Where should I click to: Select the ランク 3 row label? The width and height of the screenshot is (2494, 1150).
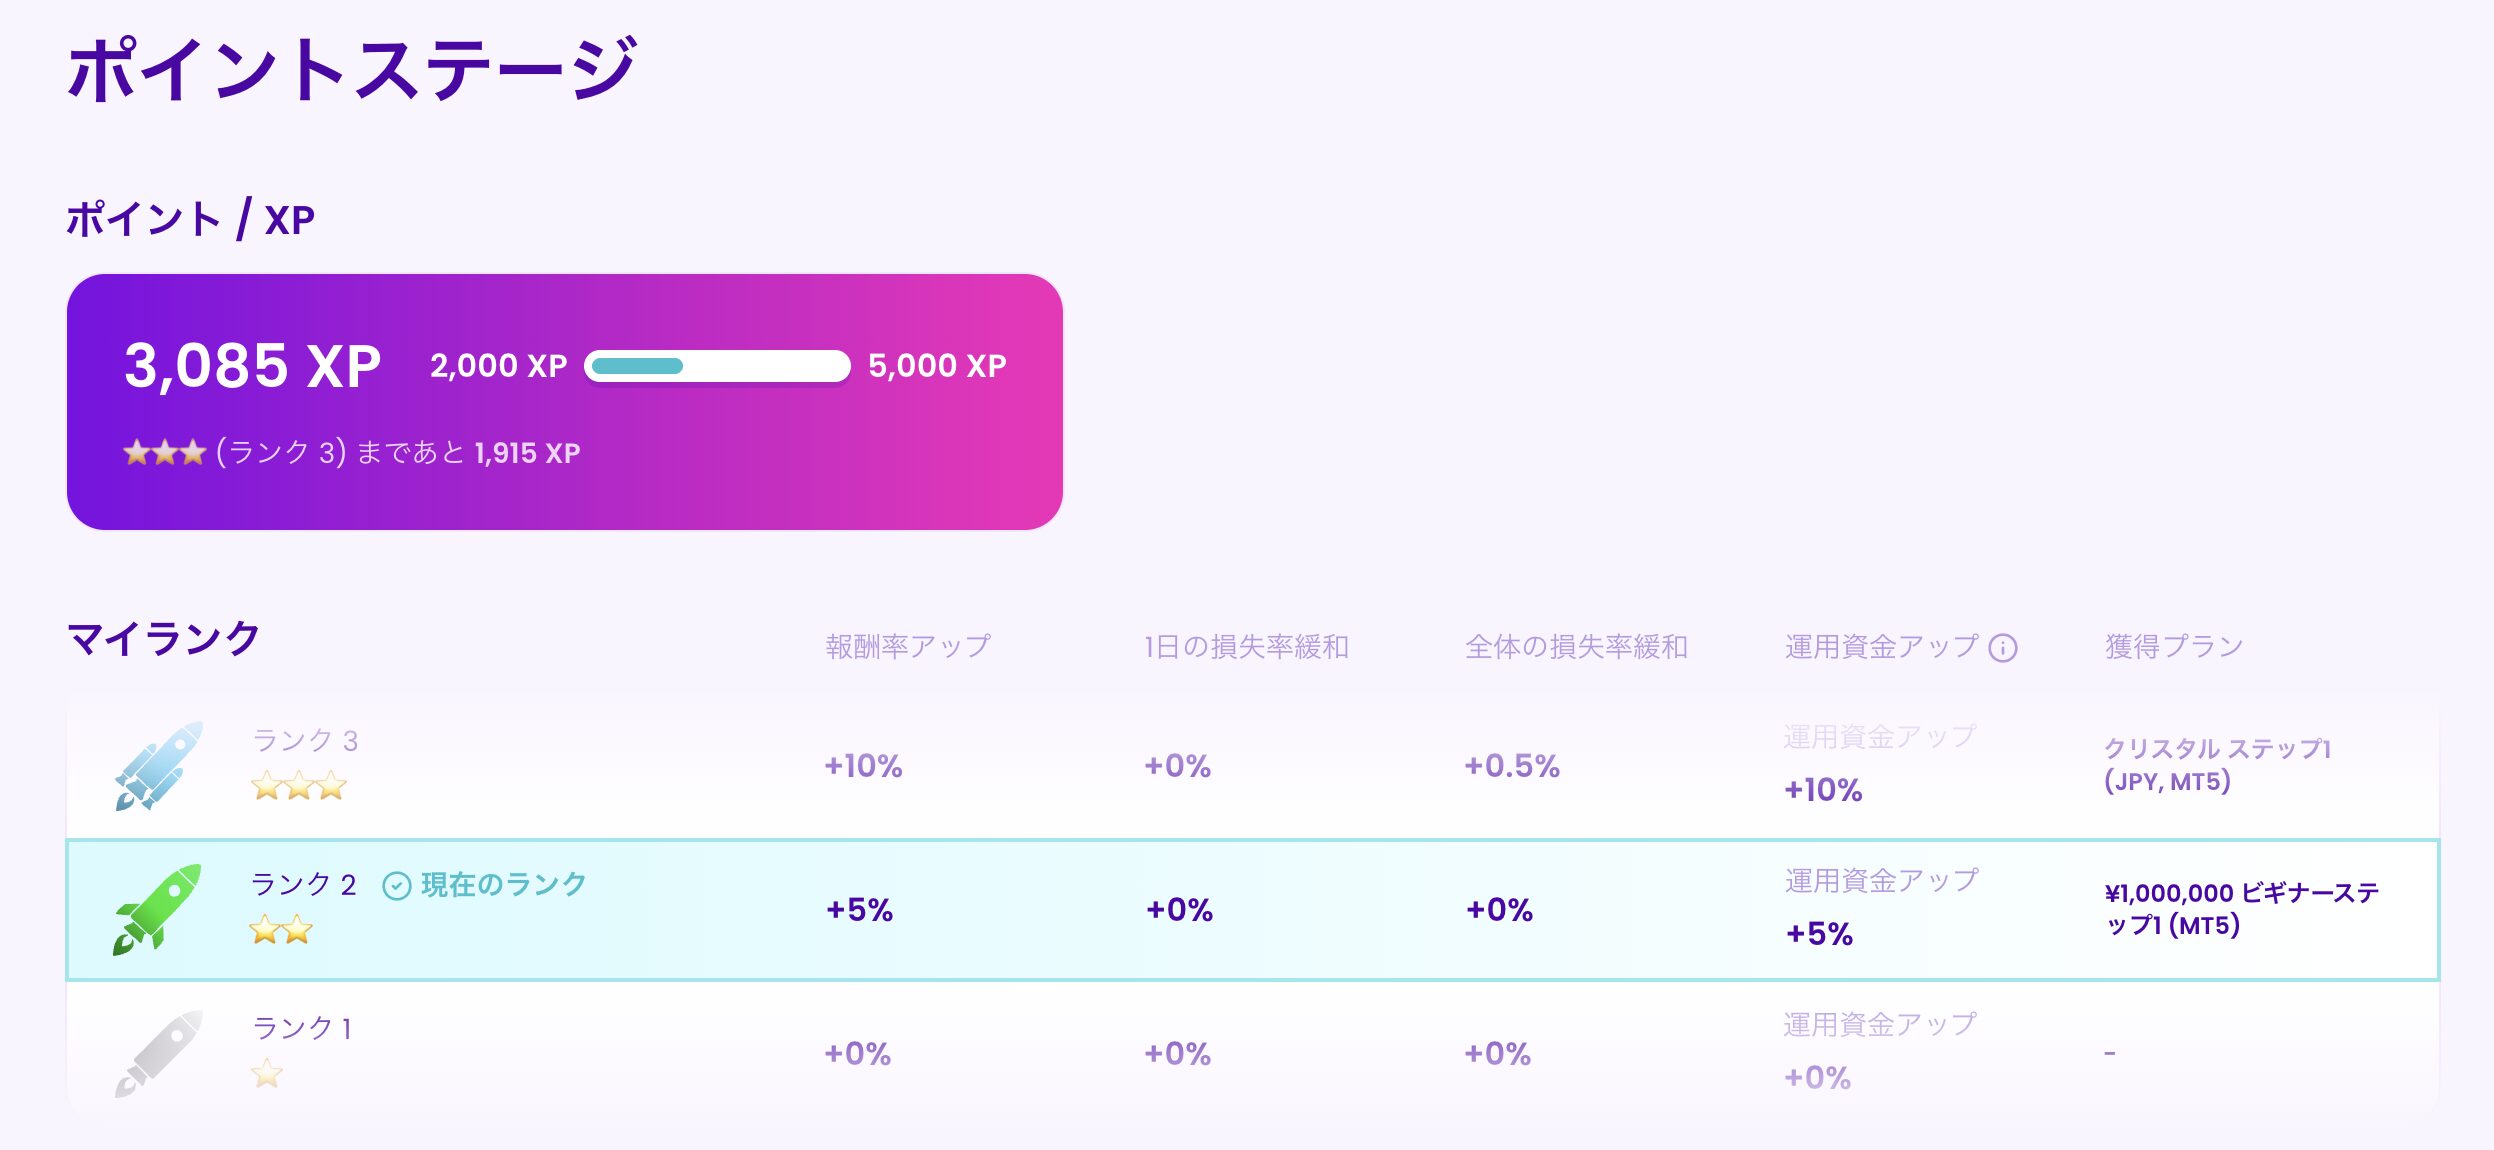click(x=305, y=741)
